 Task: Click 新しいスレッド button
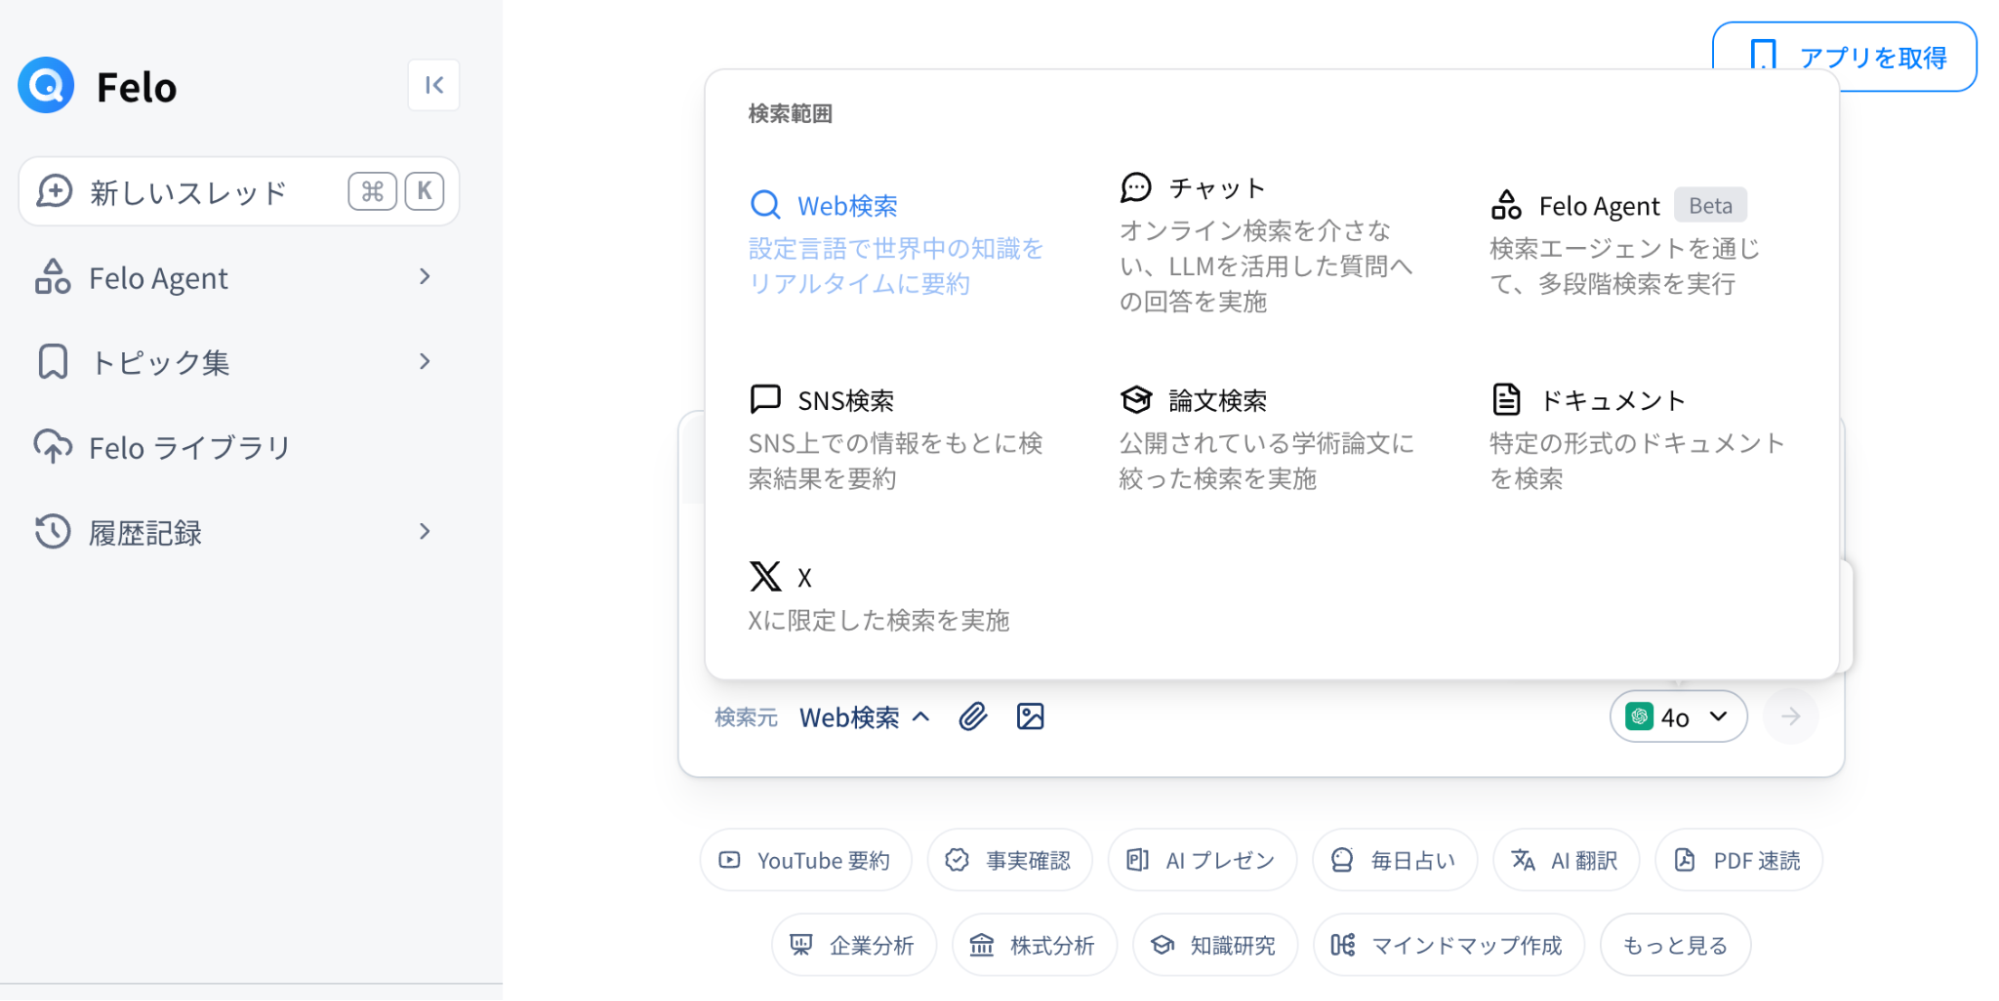pyautogui.click(x=239, y=191)
